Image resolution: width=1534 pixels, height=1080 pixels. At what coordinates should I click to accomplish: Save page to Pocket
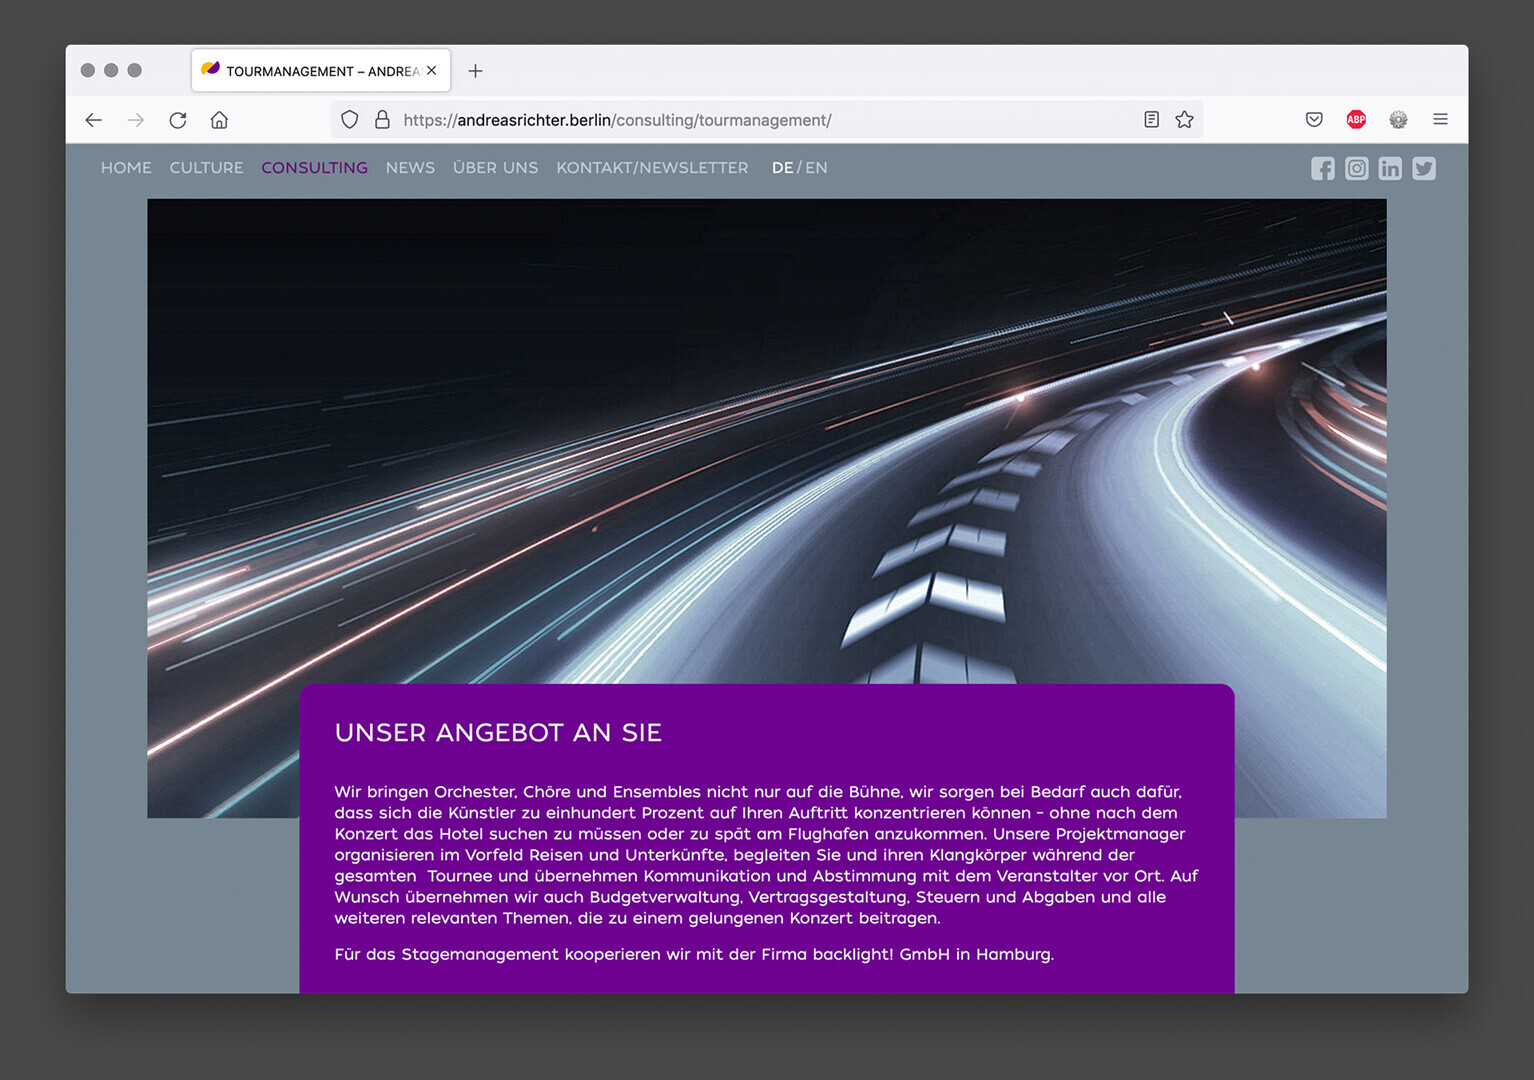[1314, 120]
